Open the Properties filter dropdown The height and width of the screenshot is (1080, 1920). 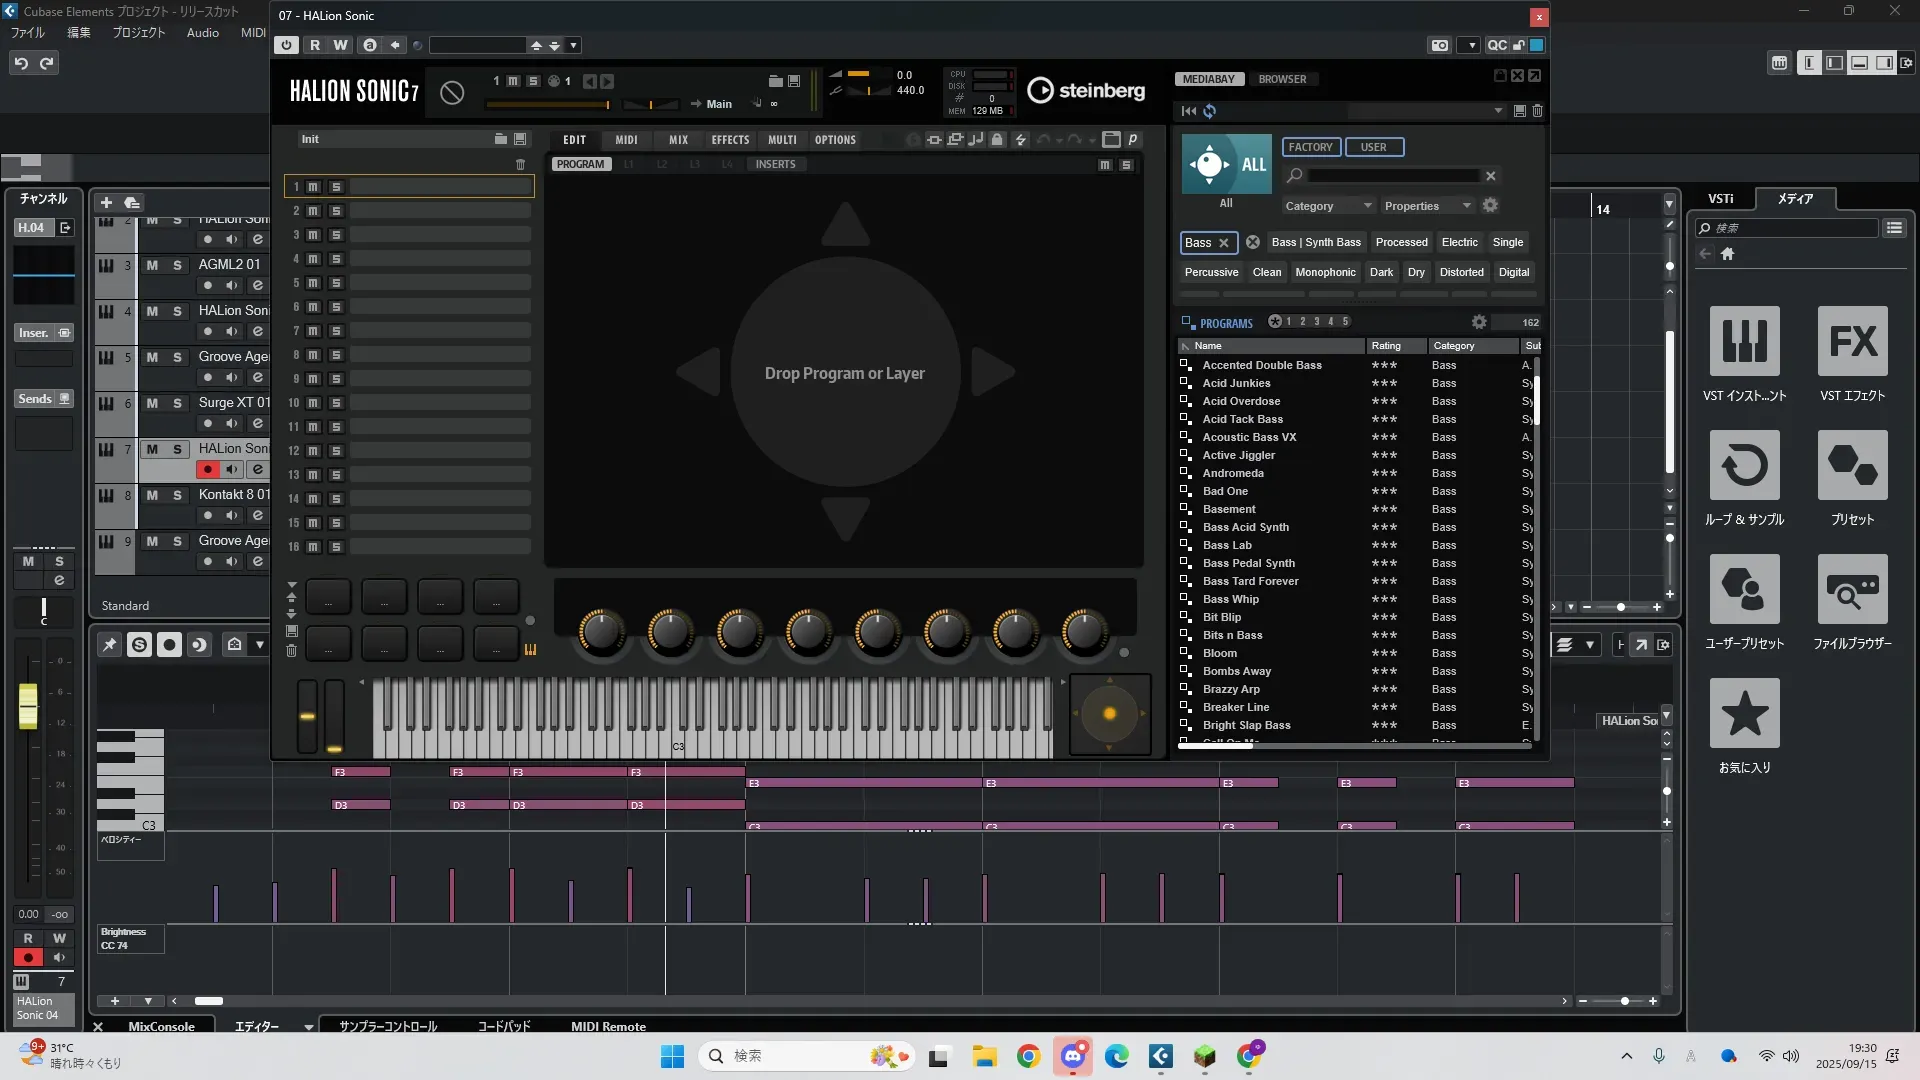pyautogui.click(x=1426, y=206)
